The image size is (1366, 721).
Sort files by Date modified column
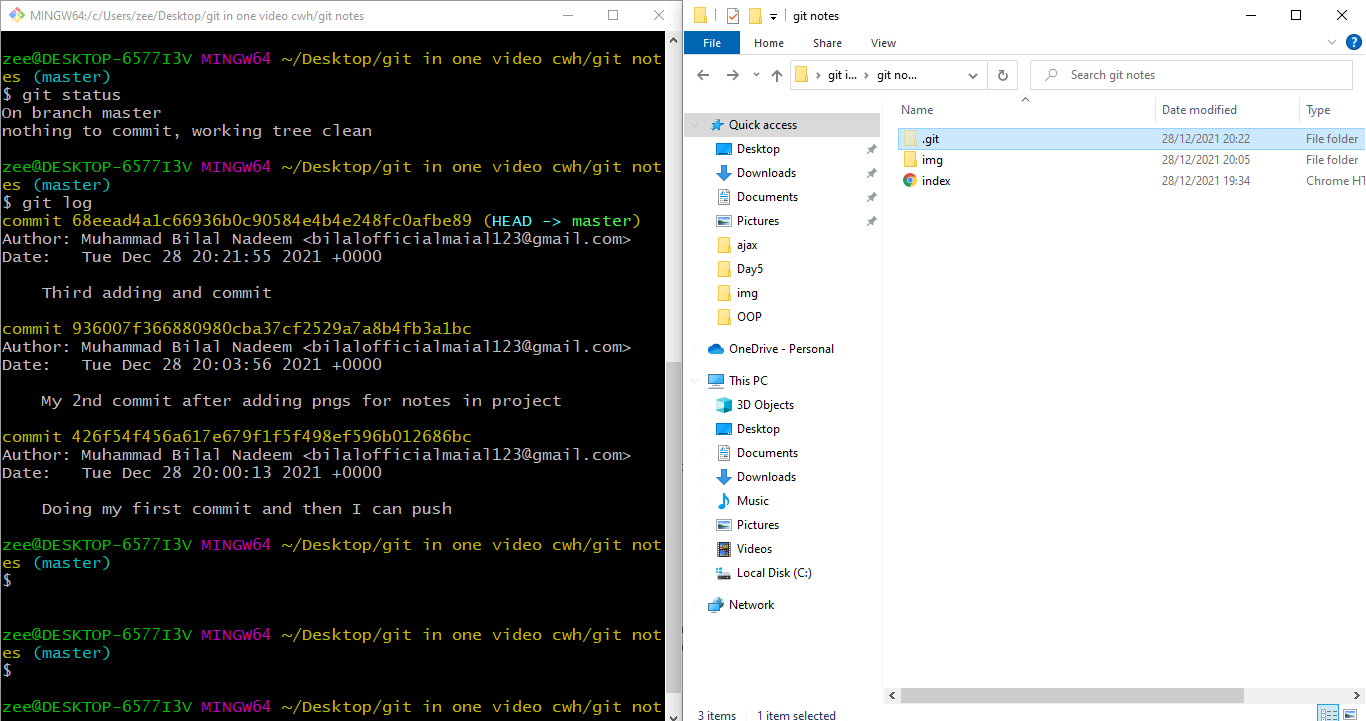[1228, 110]
